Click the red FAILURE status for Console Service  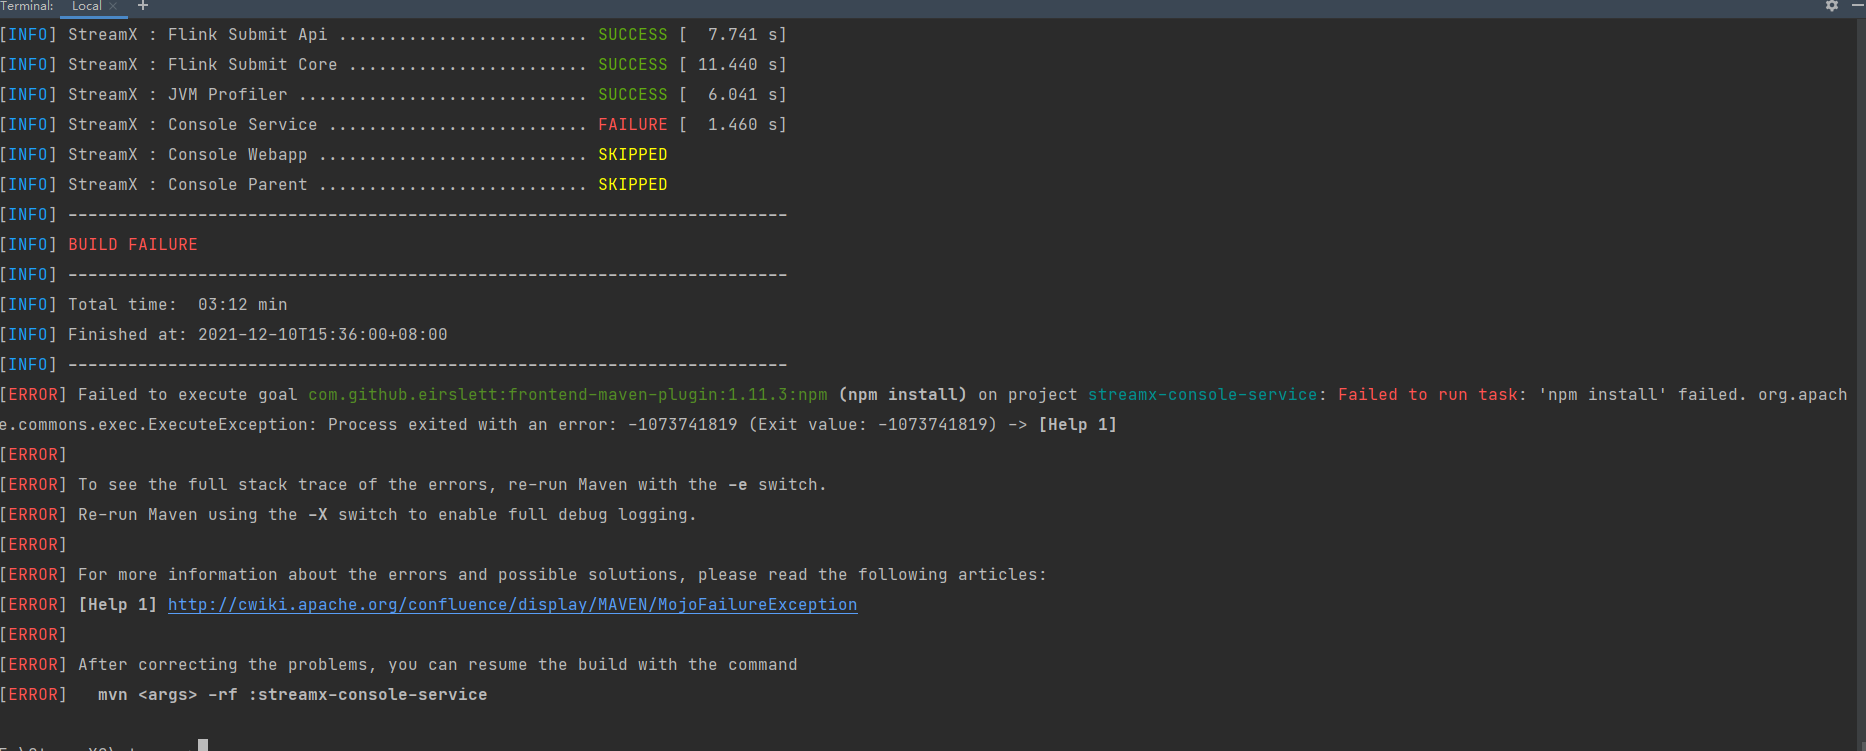pos(633,125)
